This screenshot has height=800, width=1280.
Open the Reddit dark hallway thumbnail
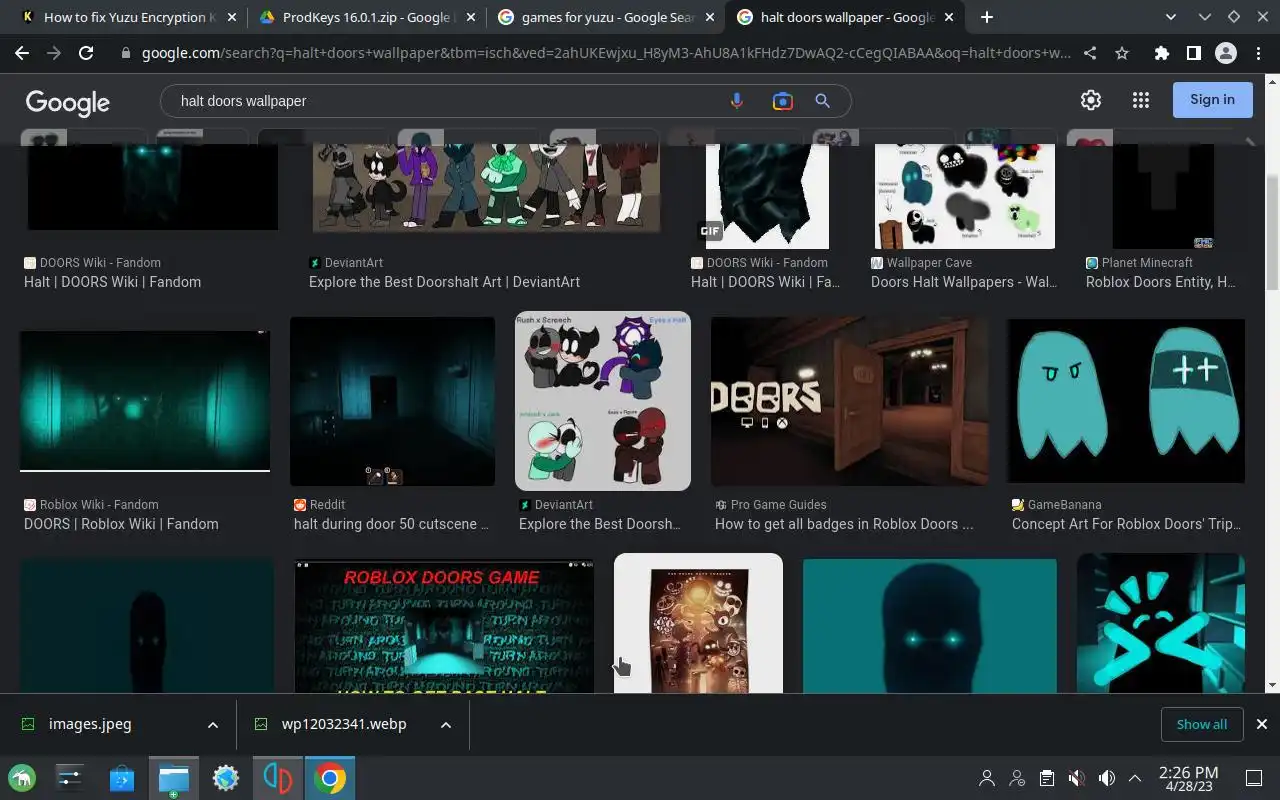(392, 401)
